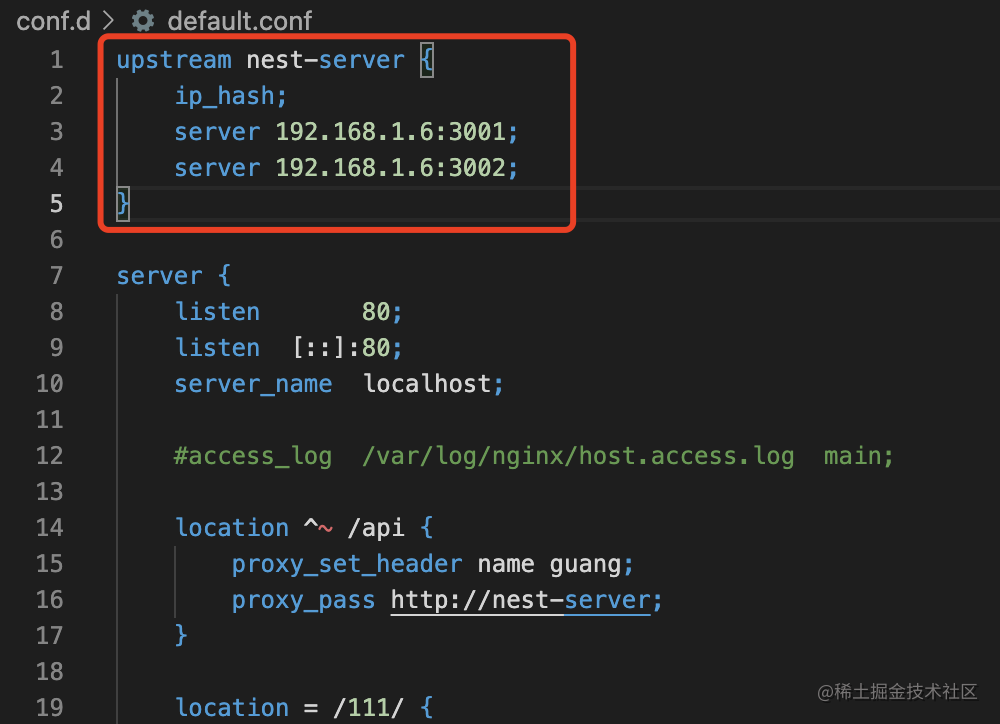Click "listen" on line 8

(217, 312)
